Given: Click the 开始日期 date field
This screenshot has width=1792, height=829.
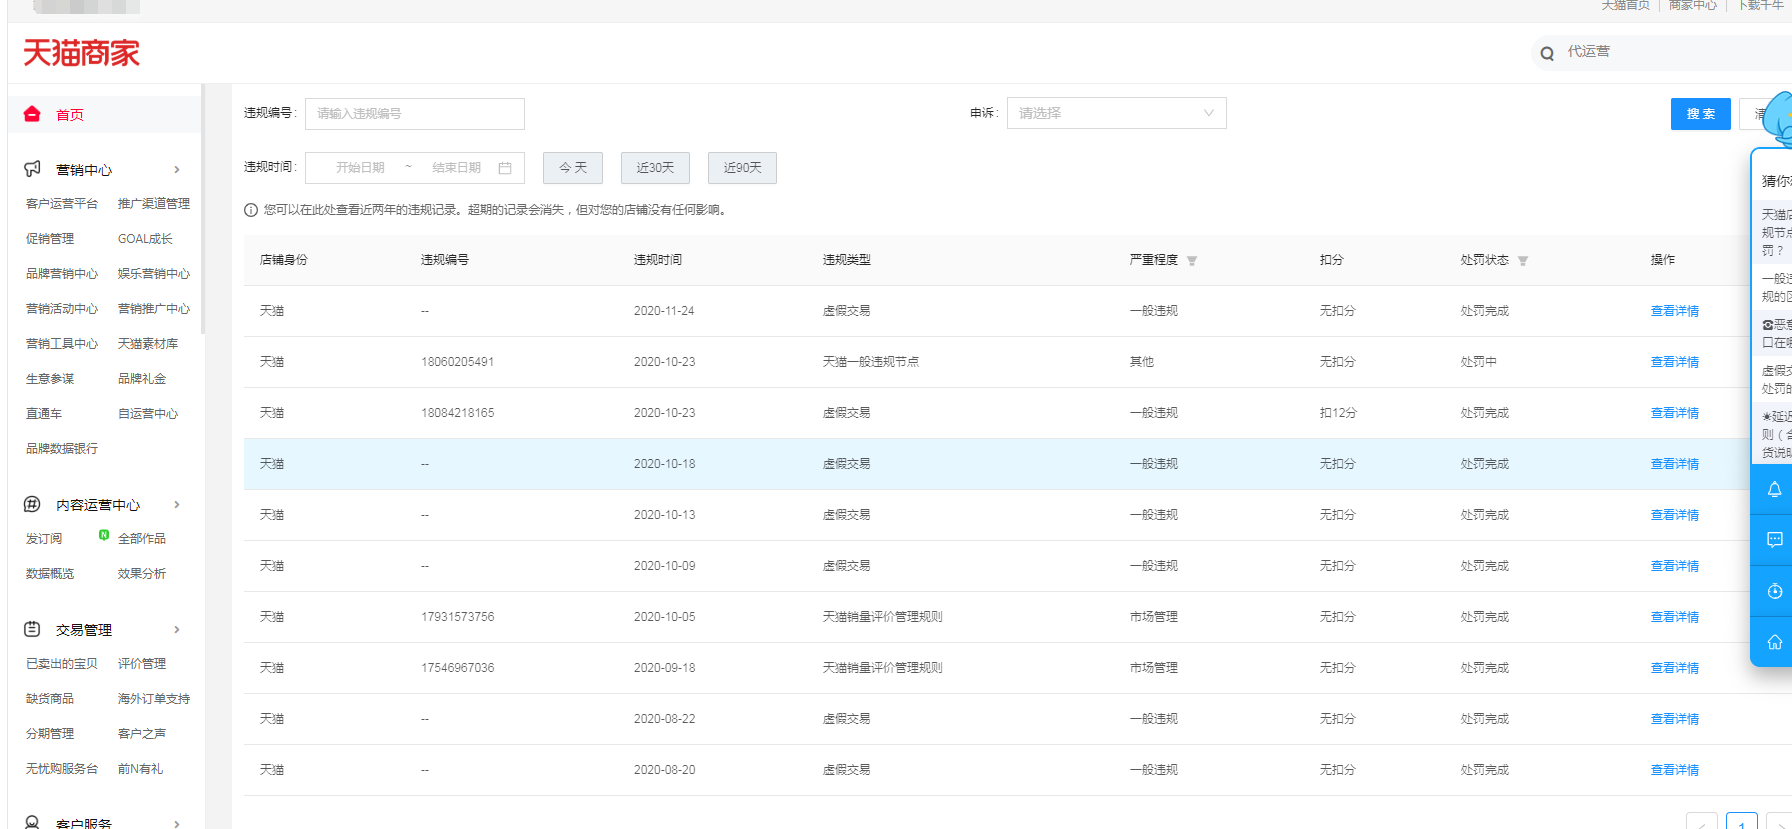Looking at the screenshot, I should [360, 168].
